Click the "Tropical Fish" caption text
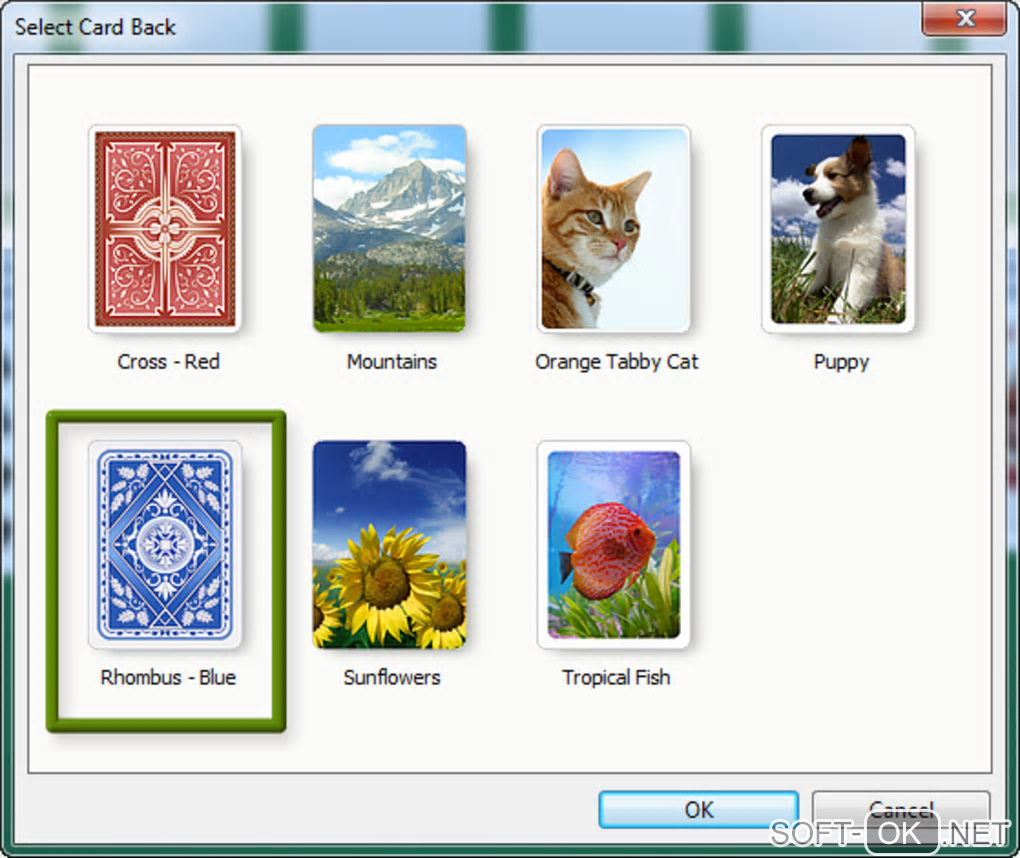The image size is (1020, 858). pos(616,678)
